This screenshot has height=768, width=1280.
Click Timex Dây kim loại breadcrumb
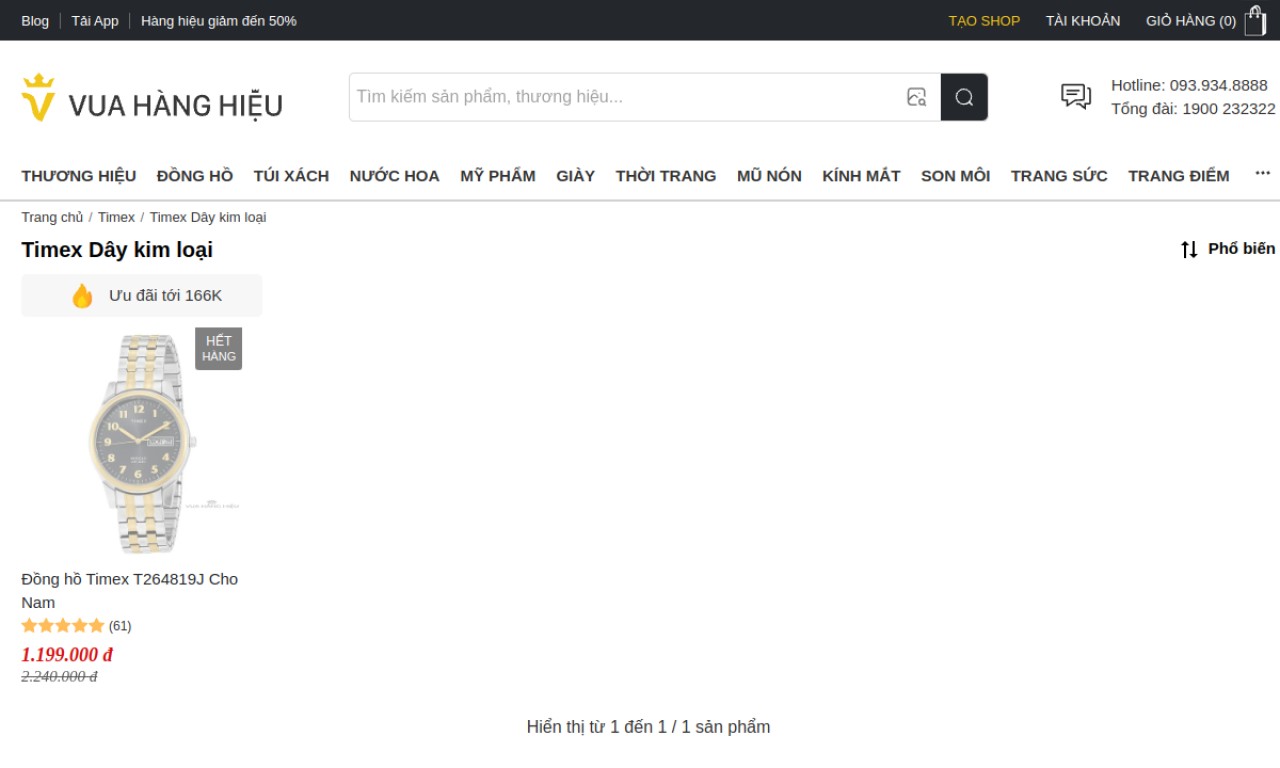pos(208,217)
